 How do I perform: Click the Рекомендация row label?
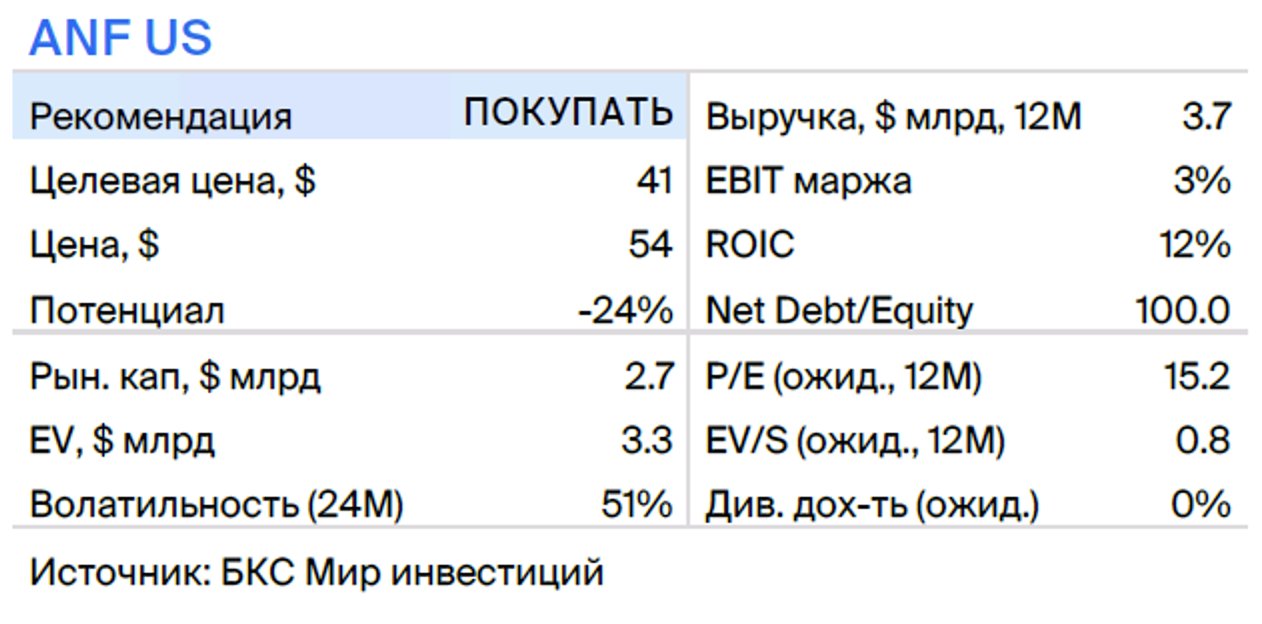pyautogui.click(x=161, y=116)
